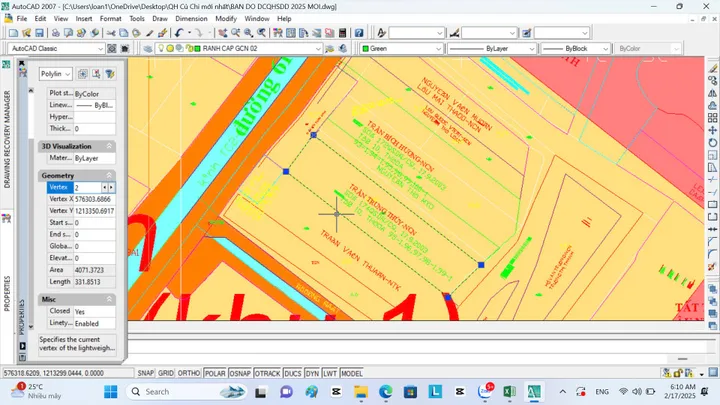Open a drawing file from toolbar

click(x=26, y=33)
